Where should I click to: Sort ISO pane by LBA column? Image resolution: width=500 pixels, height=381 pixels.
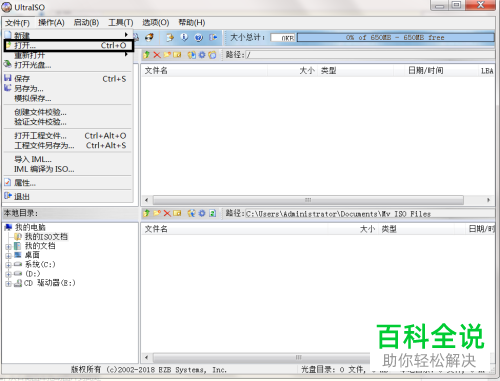pos(486,71)
